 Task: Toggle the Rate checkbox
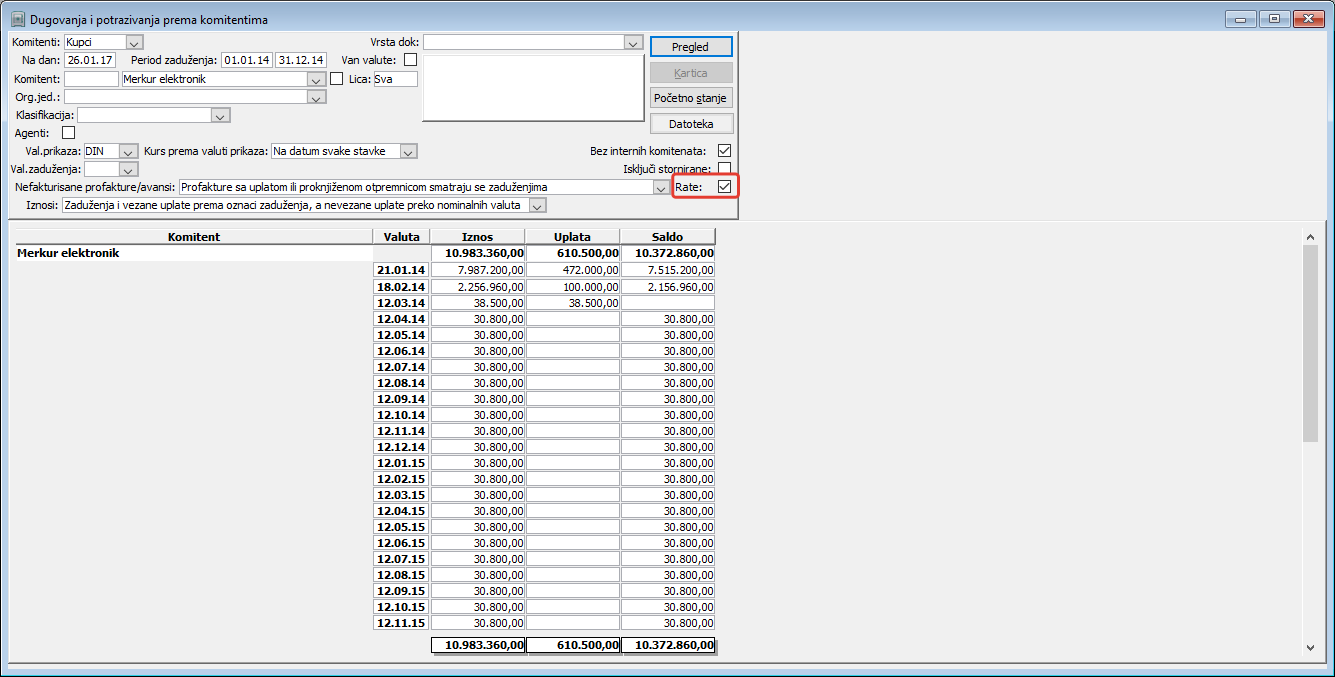pyautogui.click(x=725, y=187)
